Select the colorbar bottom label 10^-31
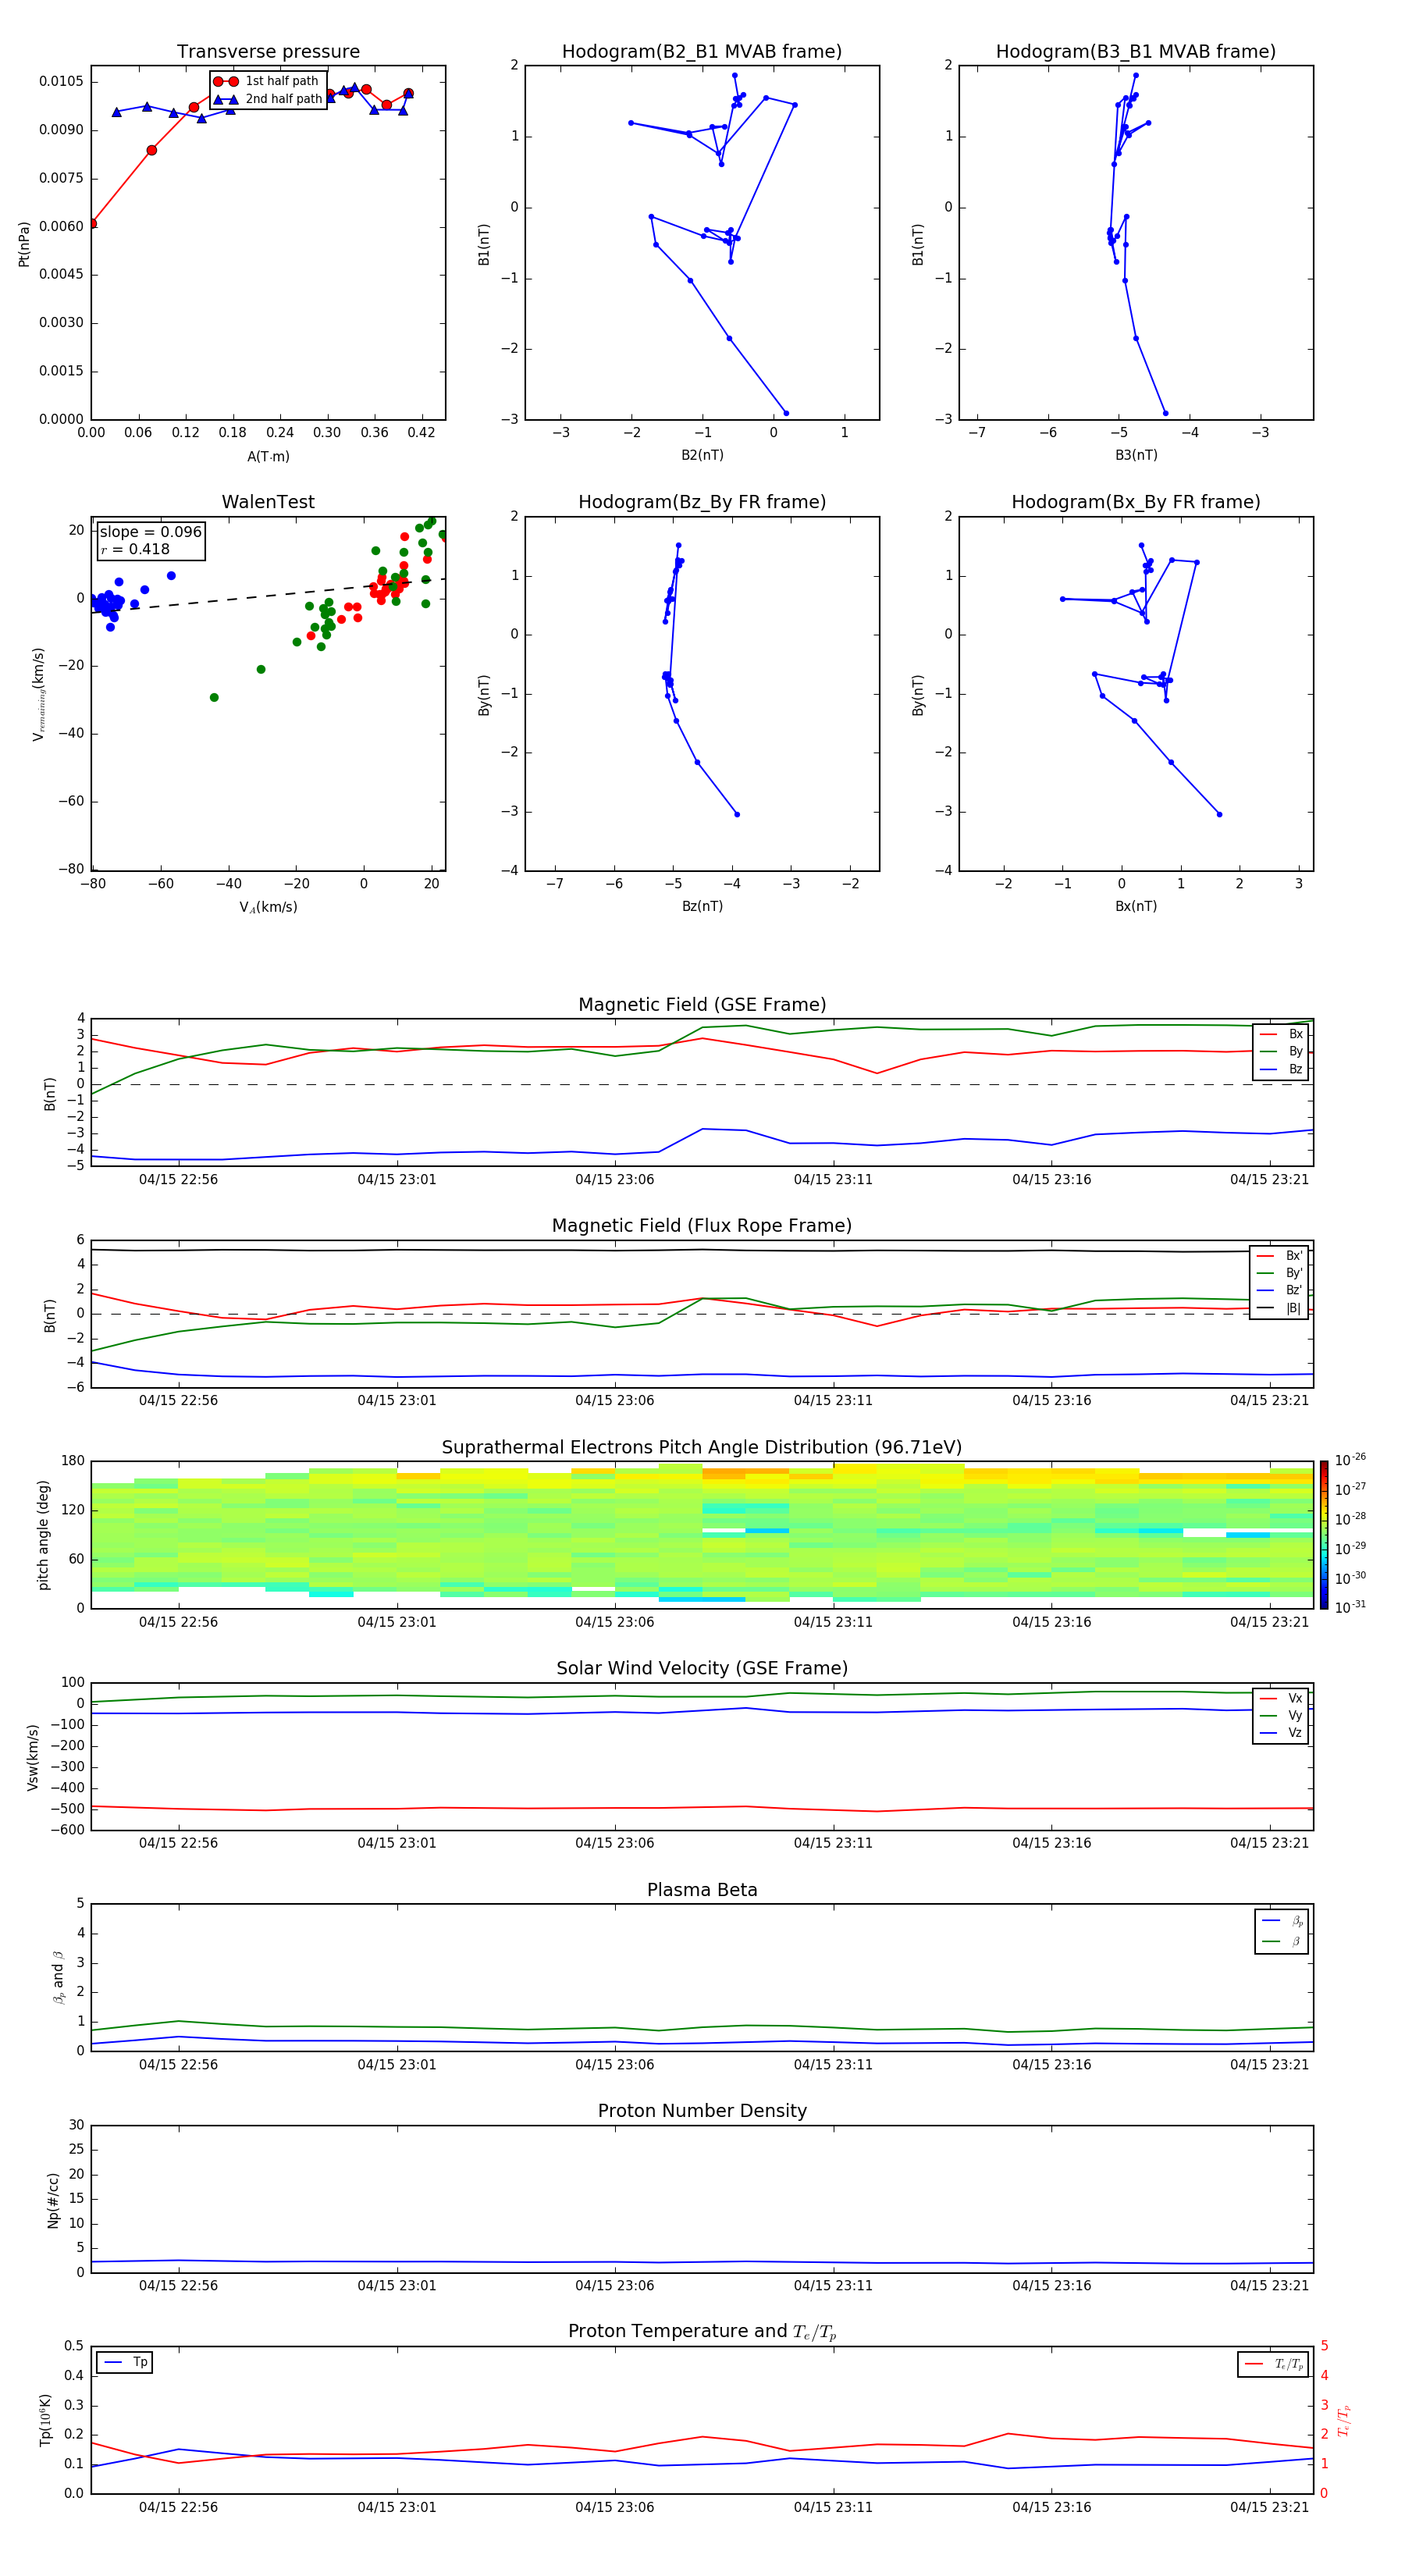1405x2576 pixels. (1350, 1608)
